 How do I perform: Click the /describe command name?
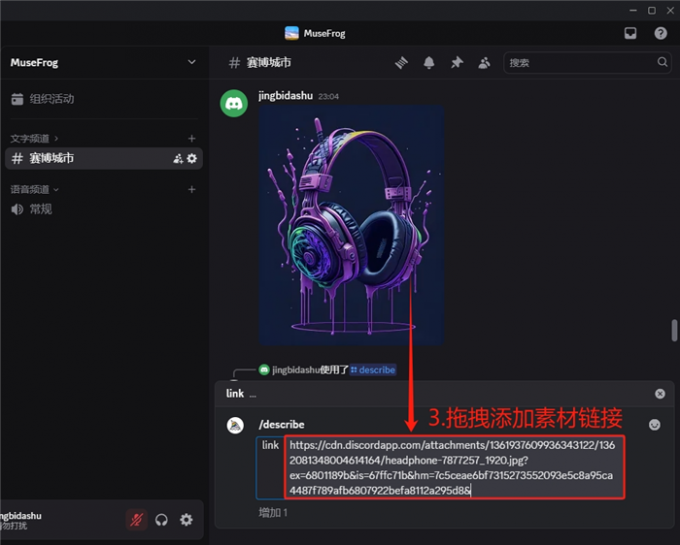tap(281, 424)
